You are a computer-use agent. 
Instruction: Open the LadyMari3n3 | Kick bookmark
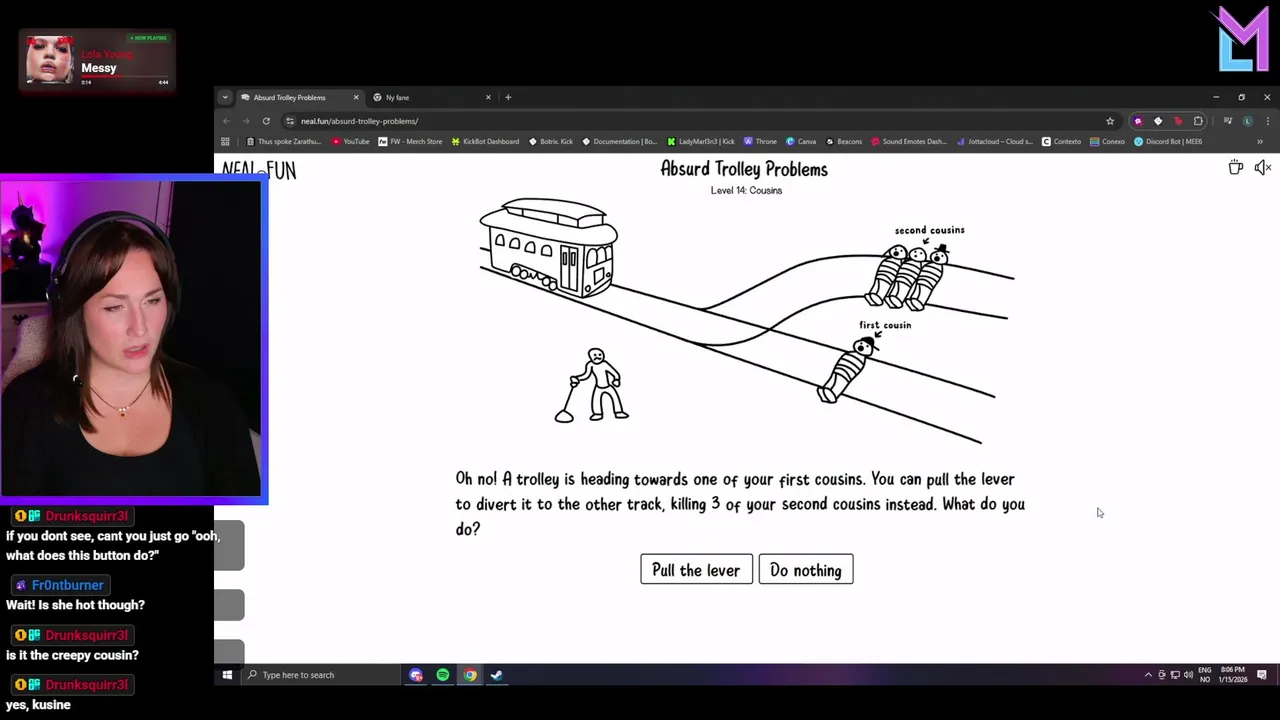click(x=701, y=141)
